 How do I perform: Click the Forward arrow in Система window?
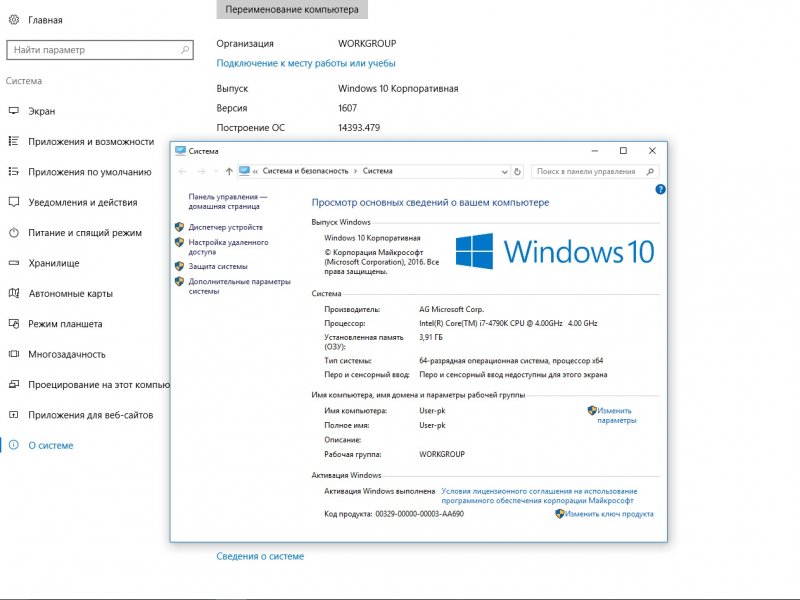coord(202,171)
